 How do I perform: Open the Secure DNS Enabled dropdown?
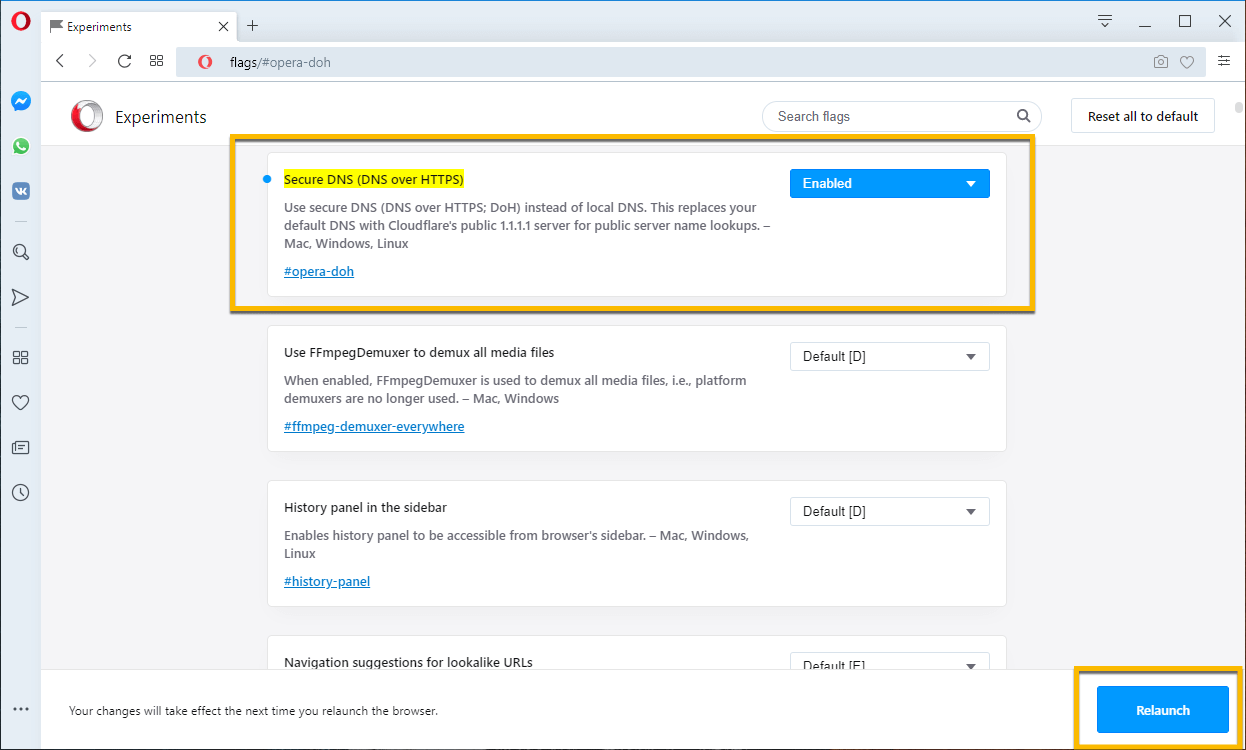888,183
